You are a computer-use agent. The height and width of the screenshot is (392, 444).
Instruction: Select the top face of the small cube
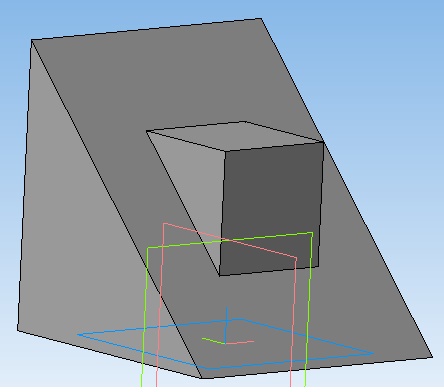pos(235,135)
